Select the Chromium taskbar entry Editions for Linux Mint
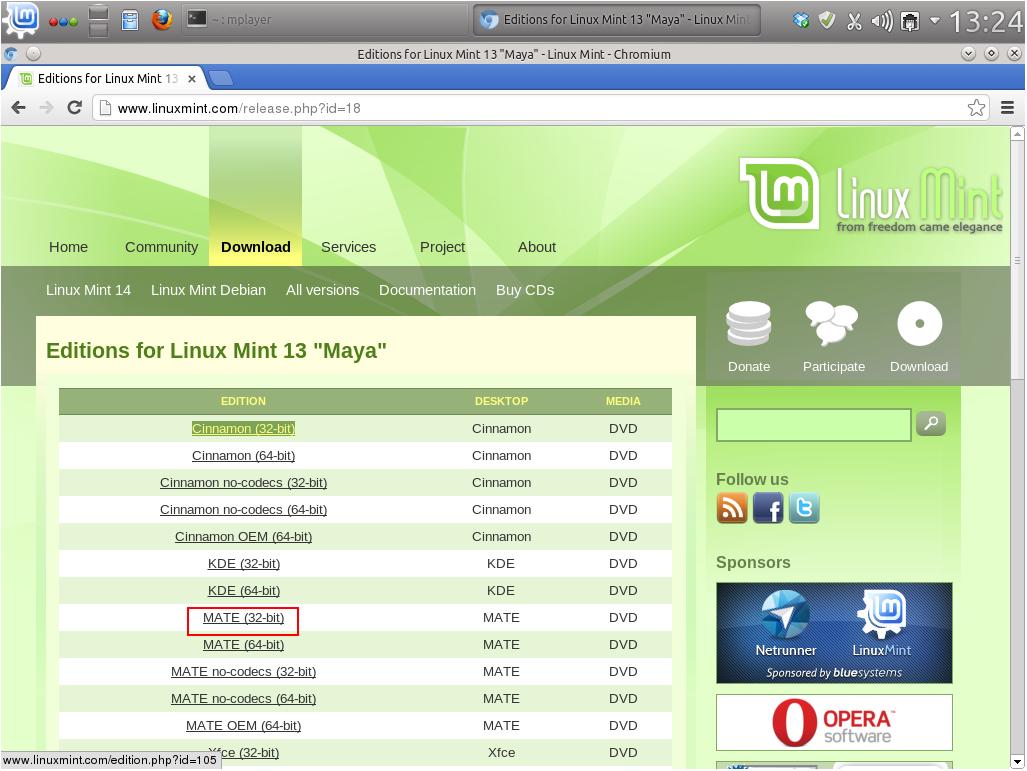 (616, 20)
